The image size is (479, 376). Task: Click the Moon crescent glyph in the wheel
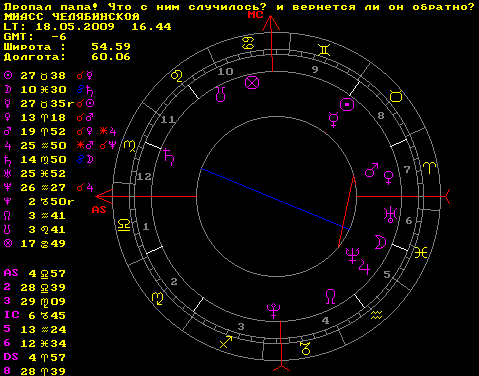pyautogui.click(x=380, y=242)
